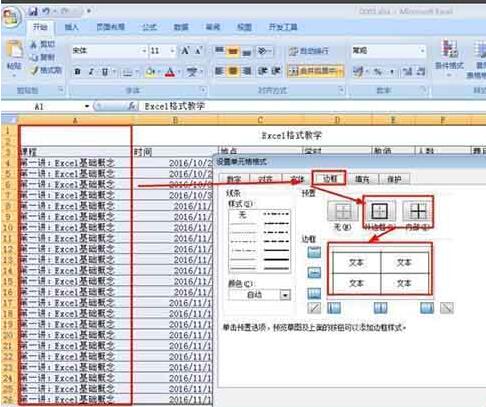The image size is (486, 407).
Task: Open the Fill tab in Format Cells dialog
Action: 362,179
